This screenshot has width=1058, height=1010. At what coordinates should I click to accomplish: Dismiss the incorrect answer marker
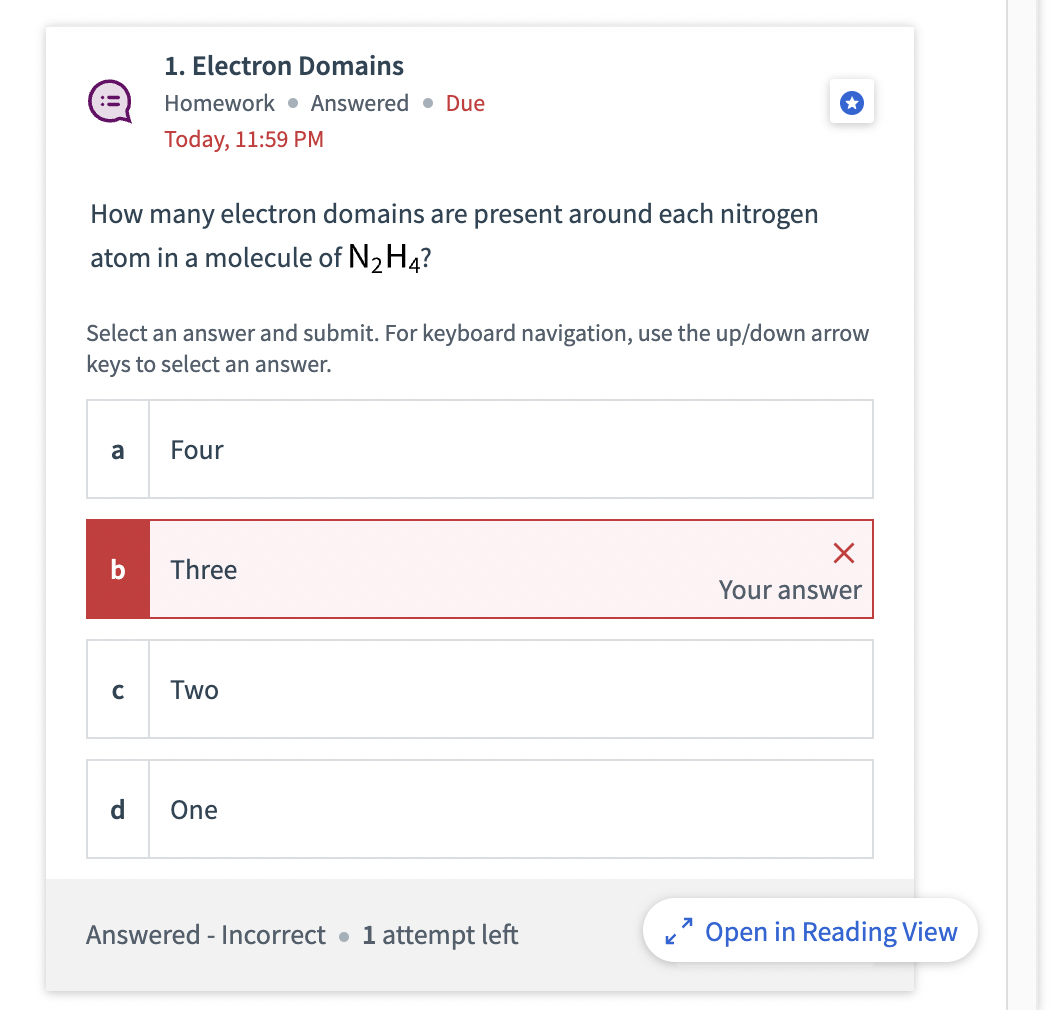click(843, 553)
